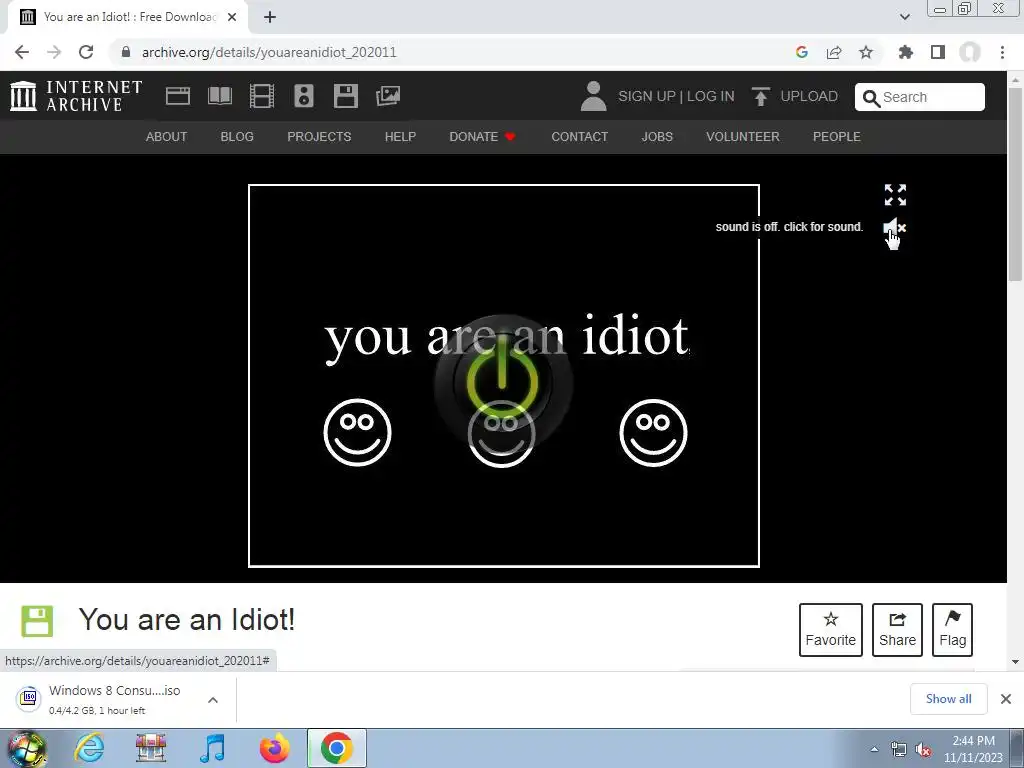Screen dimensions: 1024x768
Task: Open the CONTACT menu item
Action: [580, 136]
